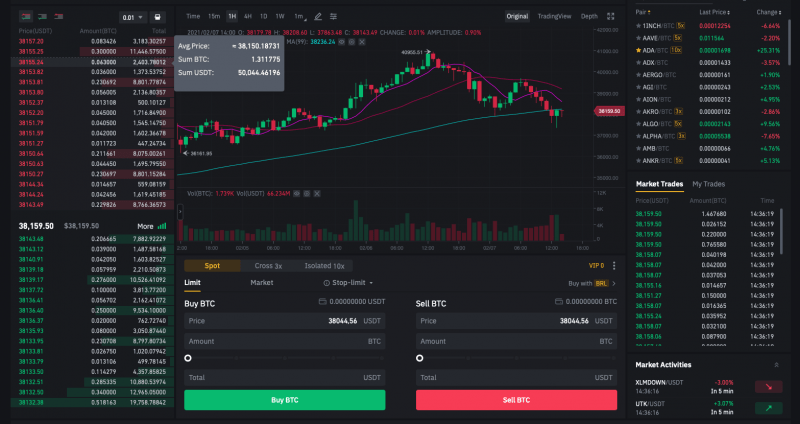Click the Amount field under Sell BTC
Viewport: 800px width, 424px height.
[x=516, y=341]
